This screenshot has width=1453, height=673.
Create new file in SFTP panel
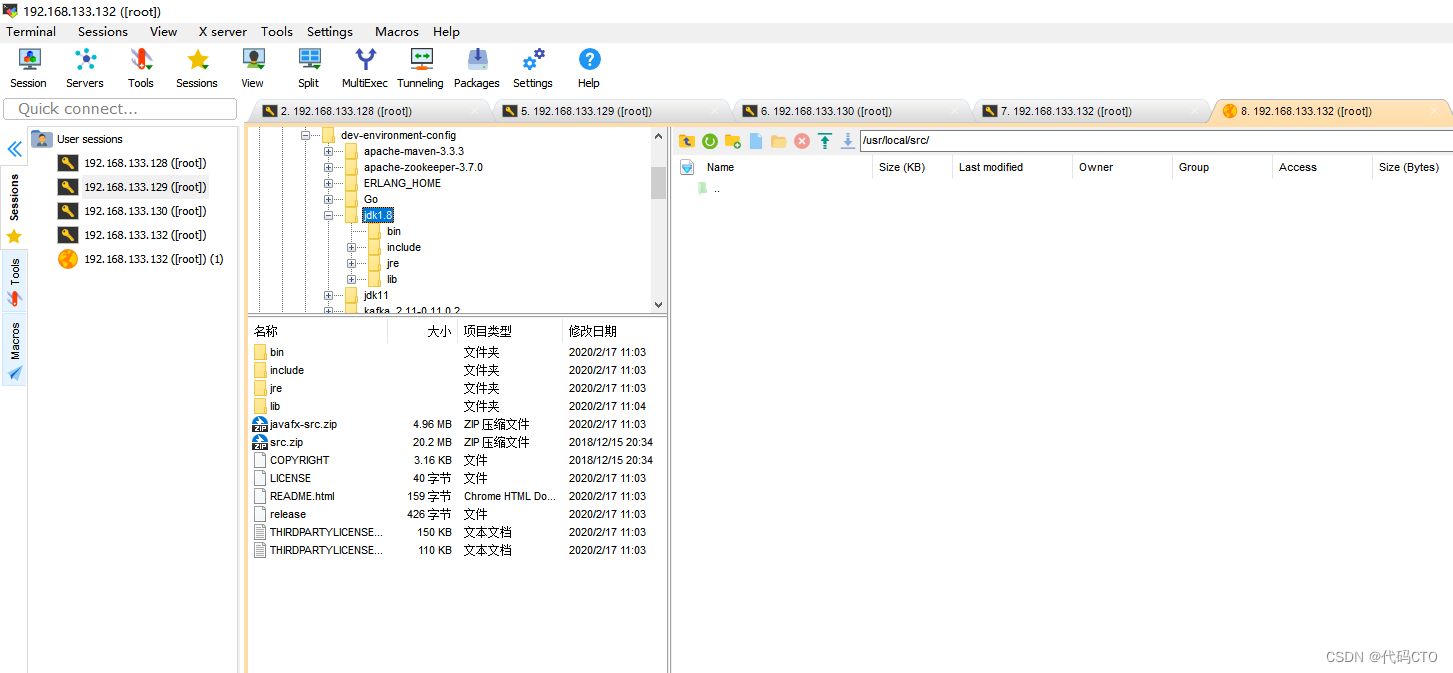(756, 141)
